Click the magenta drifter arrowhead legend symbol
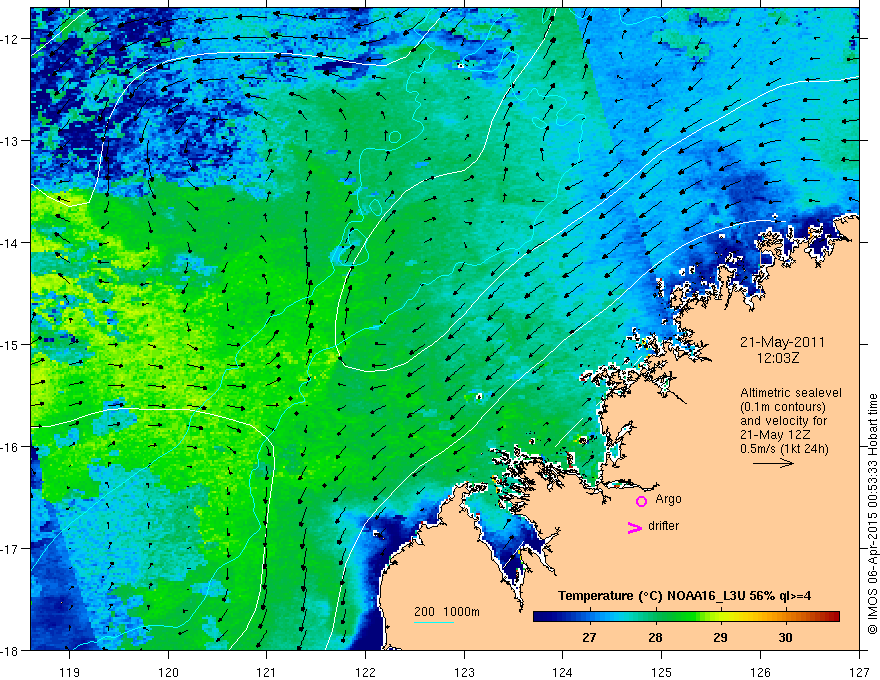The image size is (880, 680). 634,527
